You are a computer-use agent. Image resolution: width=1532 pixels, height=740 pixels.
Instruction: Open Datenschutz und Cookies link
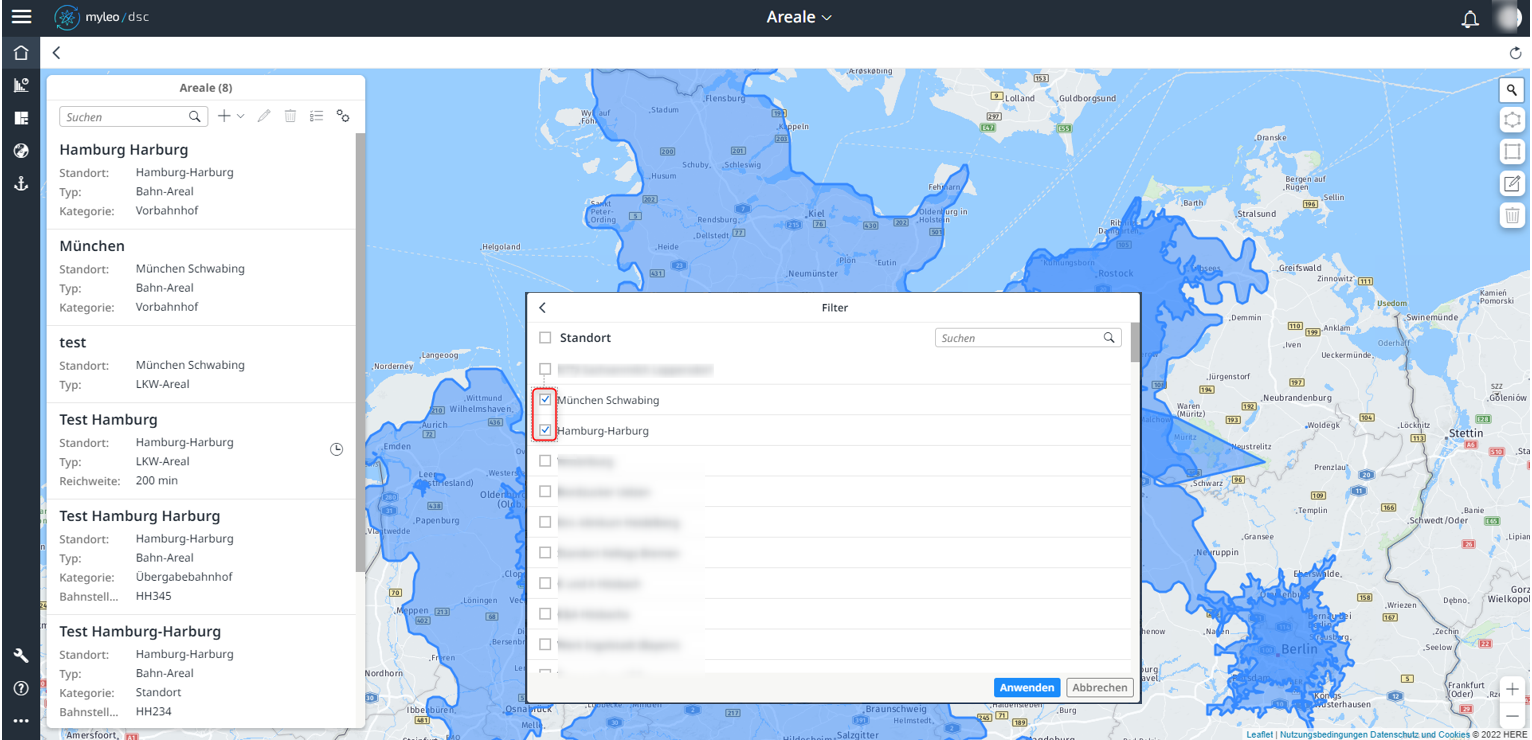pyautogui.click(x=1420, y=735)
